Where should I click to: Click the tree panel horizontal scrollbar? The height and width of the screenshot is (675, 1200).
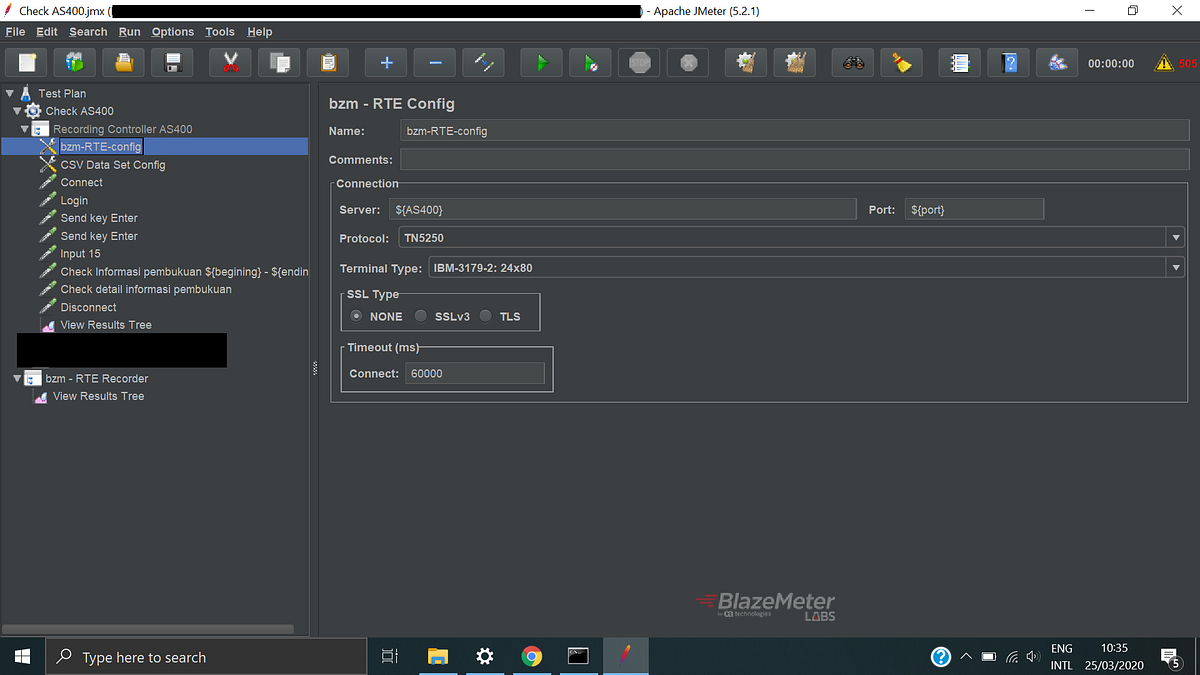tap(149, 629)
